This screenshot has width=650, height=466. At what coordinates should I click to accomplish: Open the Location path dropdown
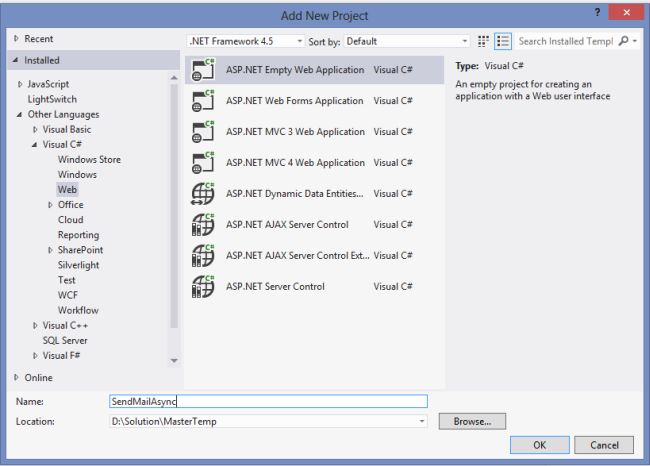(x=422, y=422)
